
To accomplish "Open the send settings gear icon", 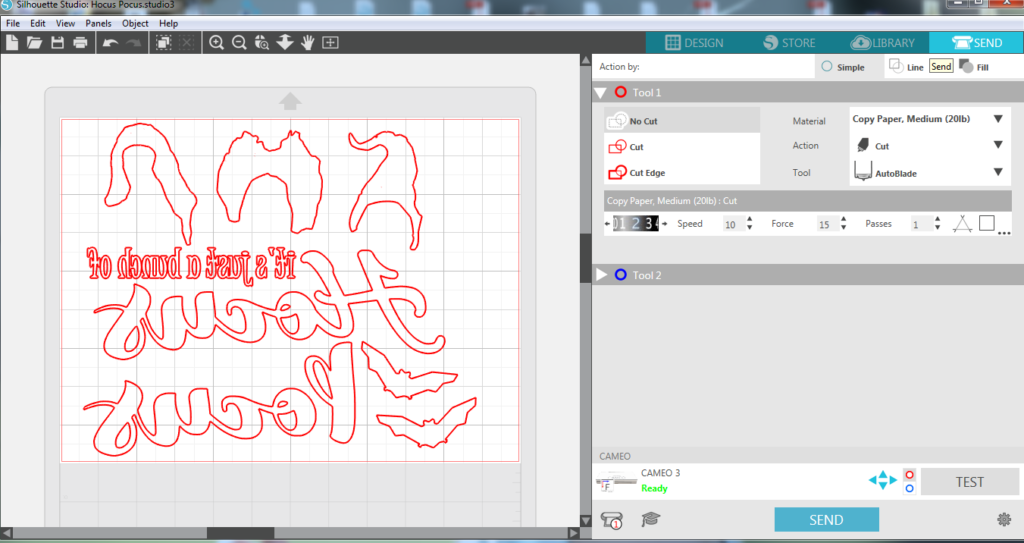I will click(1004, 519).
